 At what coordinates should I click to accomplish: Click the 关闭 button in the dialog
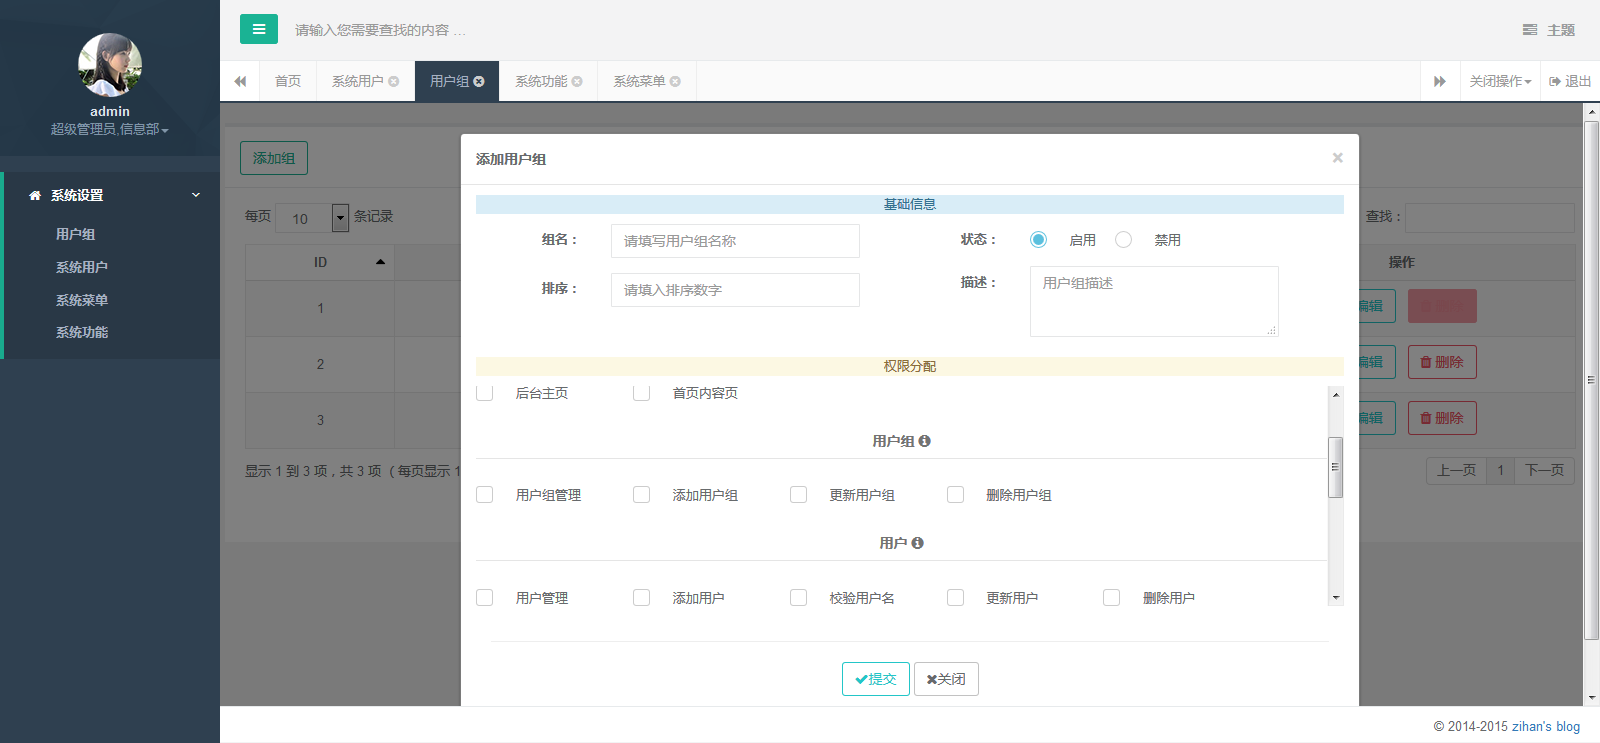(946, 679)
